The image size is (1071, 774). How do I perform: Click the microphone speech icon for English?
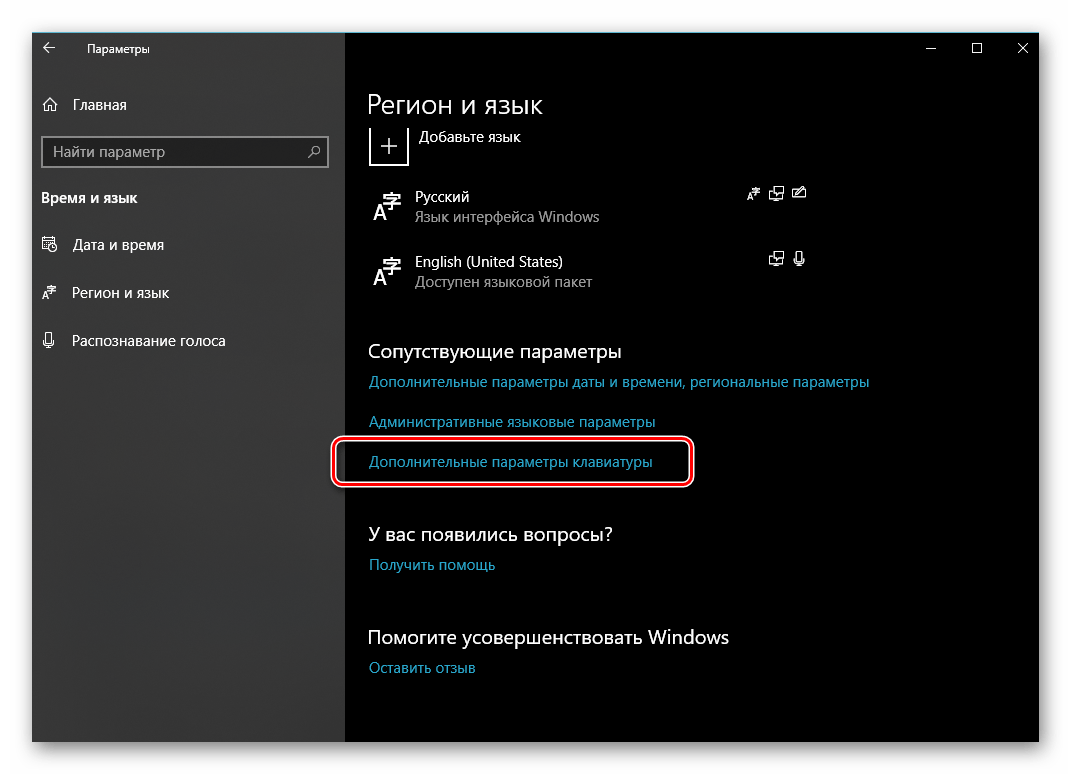coord(798,259)
